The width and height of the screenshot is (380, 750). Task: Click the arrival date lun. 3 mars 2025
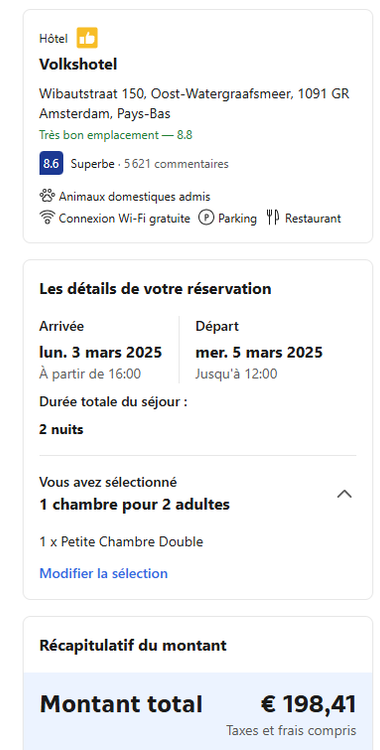[101, 353]
